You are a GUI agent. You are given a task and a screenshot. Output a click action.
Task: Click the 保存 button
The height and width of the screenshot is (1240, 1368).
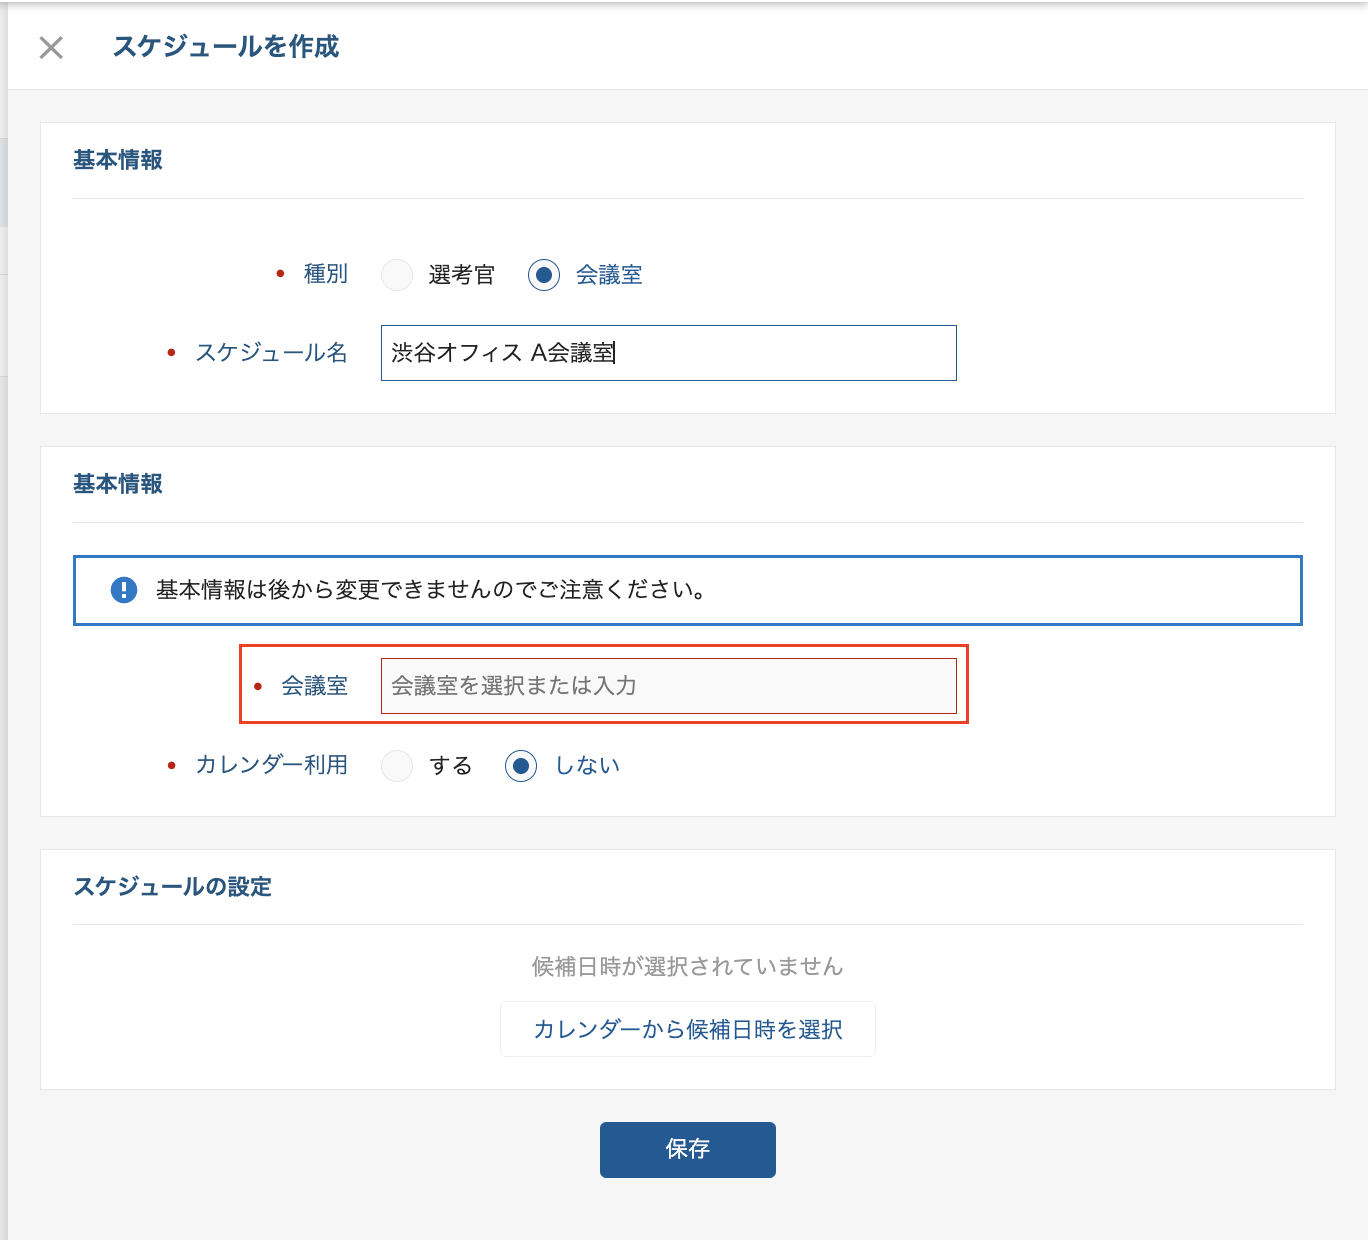coord(687,1149)
